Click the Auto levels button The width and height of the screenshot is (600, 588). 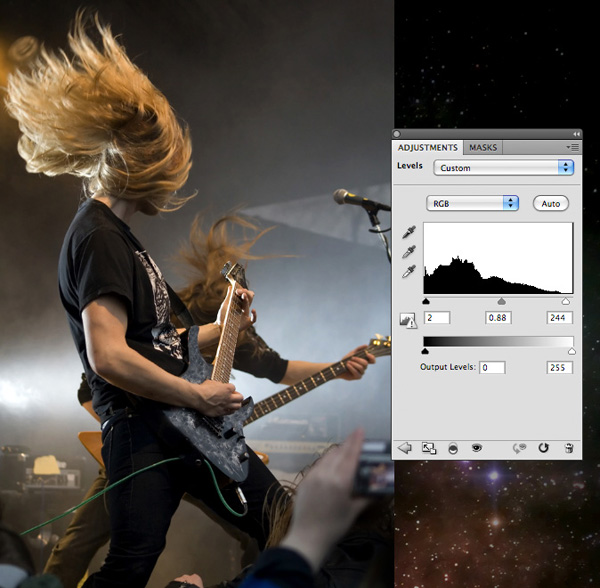tap(551, 204)
